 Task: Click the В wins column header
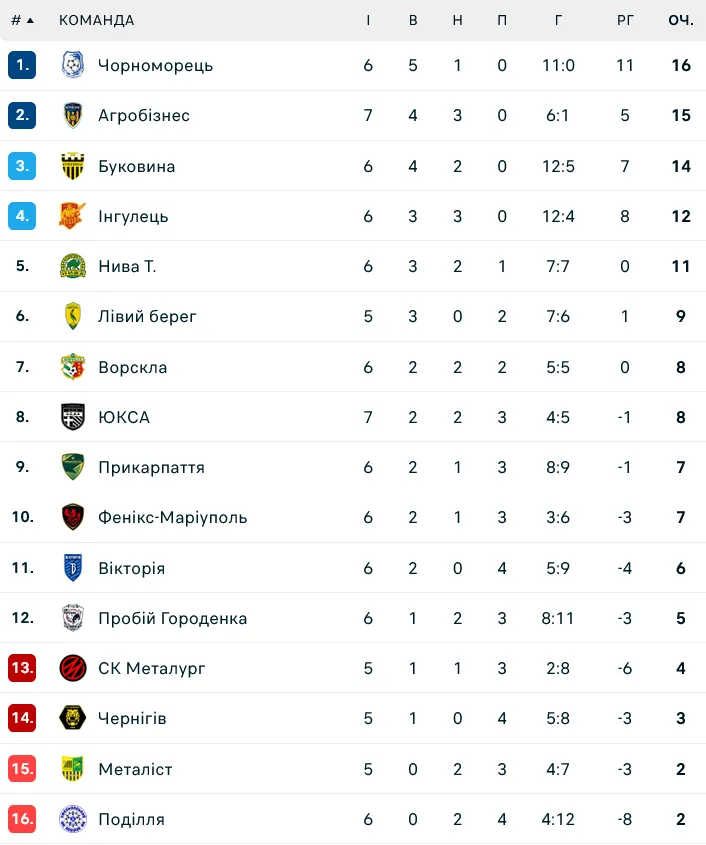(x=413, y=20)
